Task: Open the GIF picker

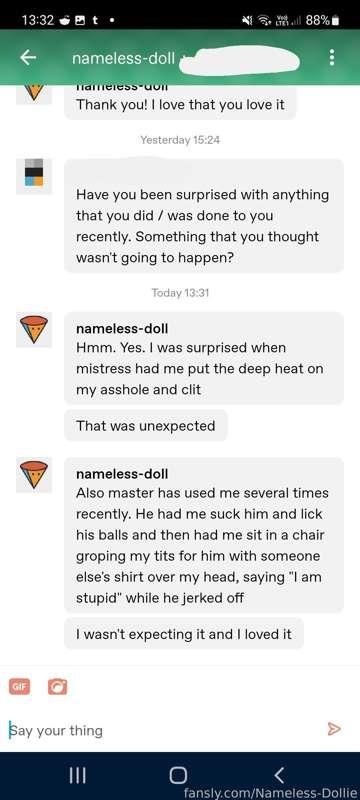Action: point(20,687)
